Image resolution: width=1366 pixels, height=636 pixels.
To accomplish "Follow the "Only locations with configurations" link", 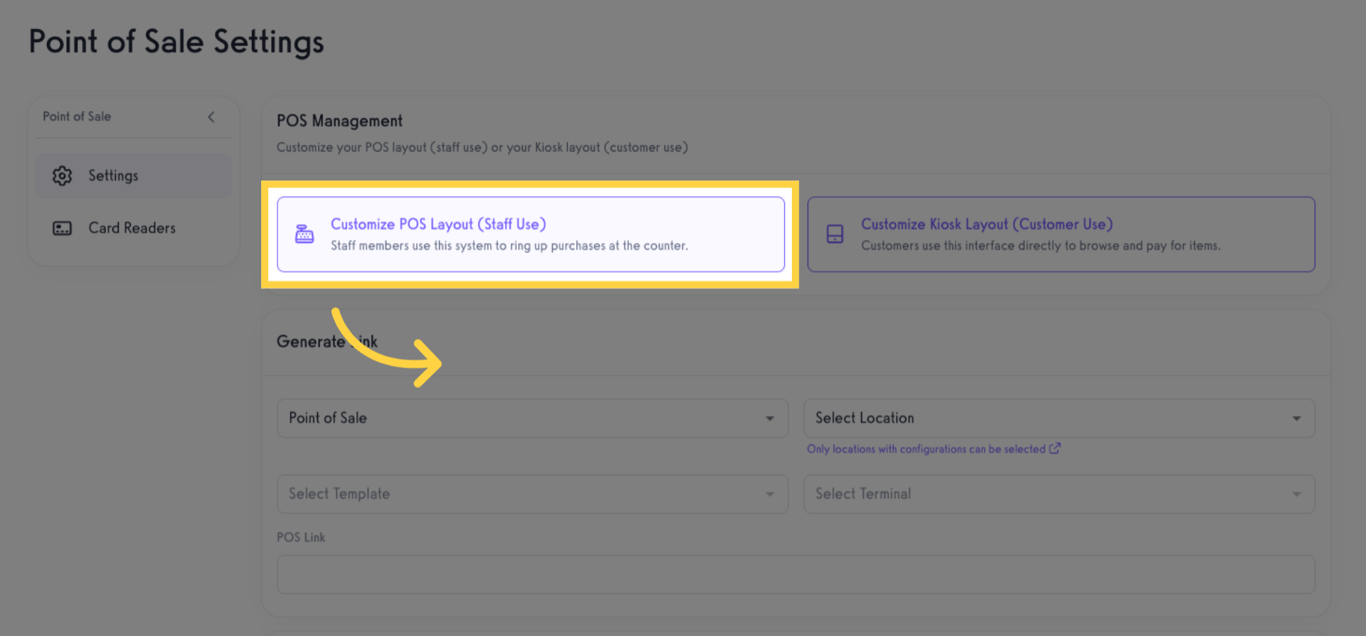I will click(926, 449).
